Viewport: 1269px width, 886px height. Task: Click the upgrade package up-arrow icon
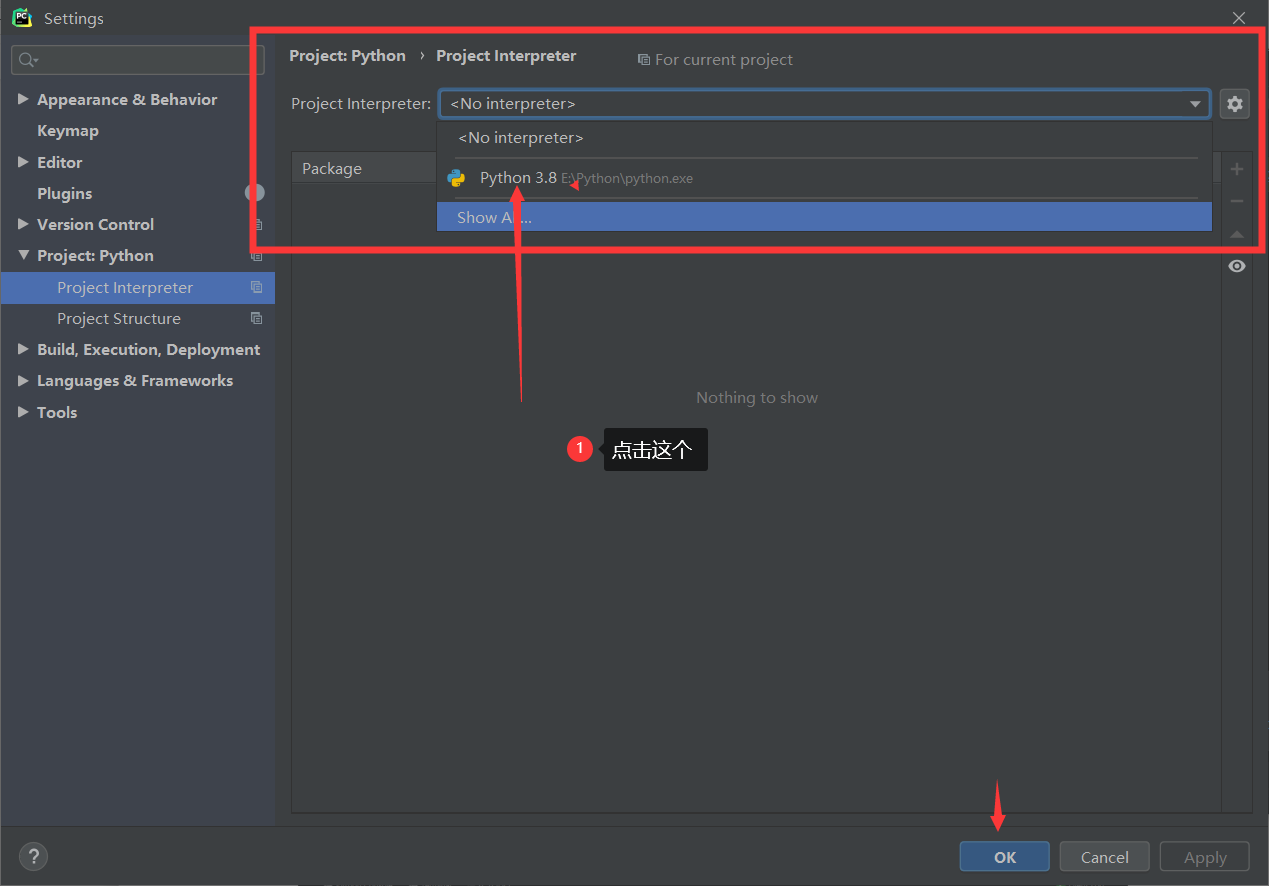click(x=1237, y=234)
